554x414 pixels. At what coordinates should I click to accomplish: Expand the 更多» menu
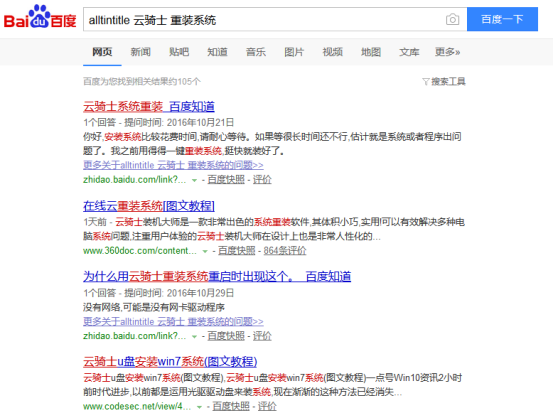(447, 52)
